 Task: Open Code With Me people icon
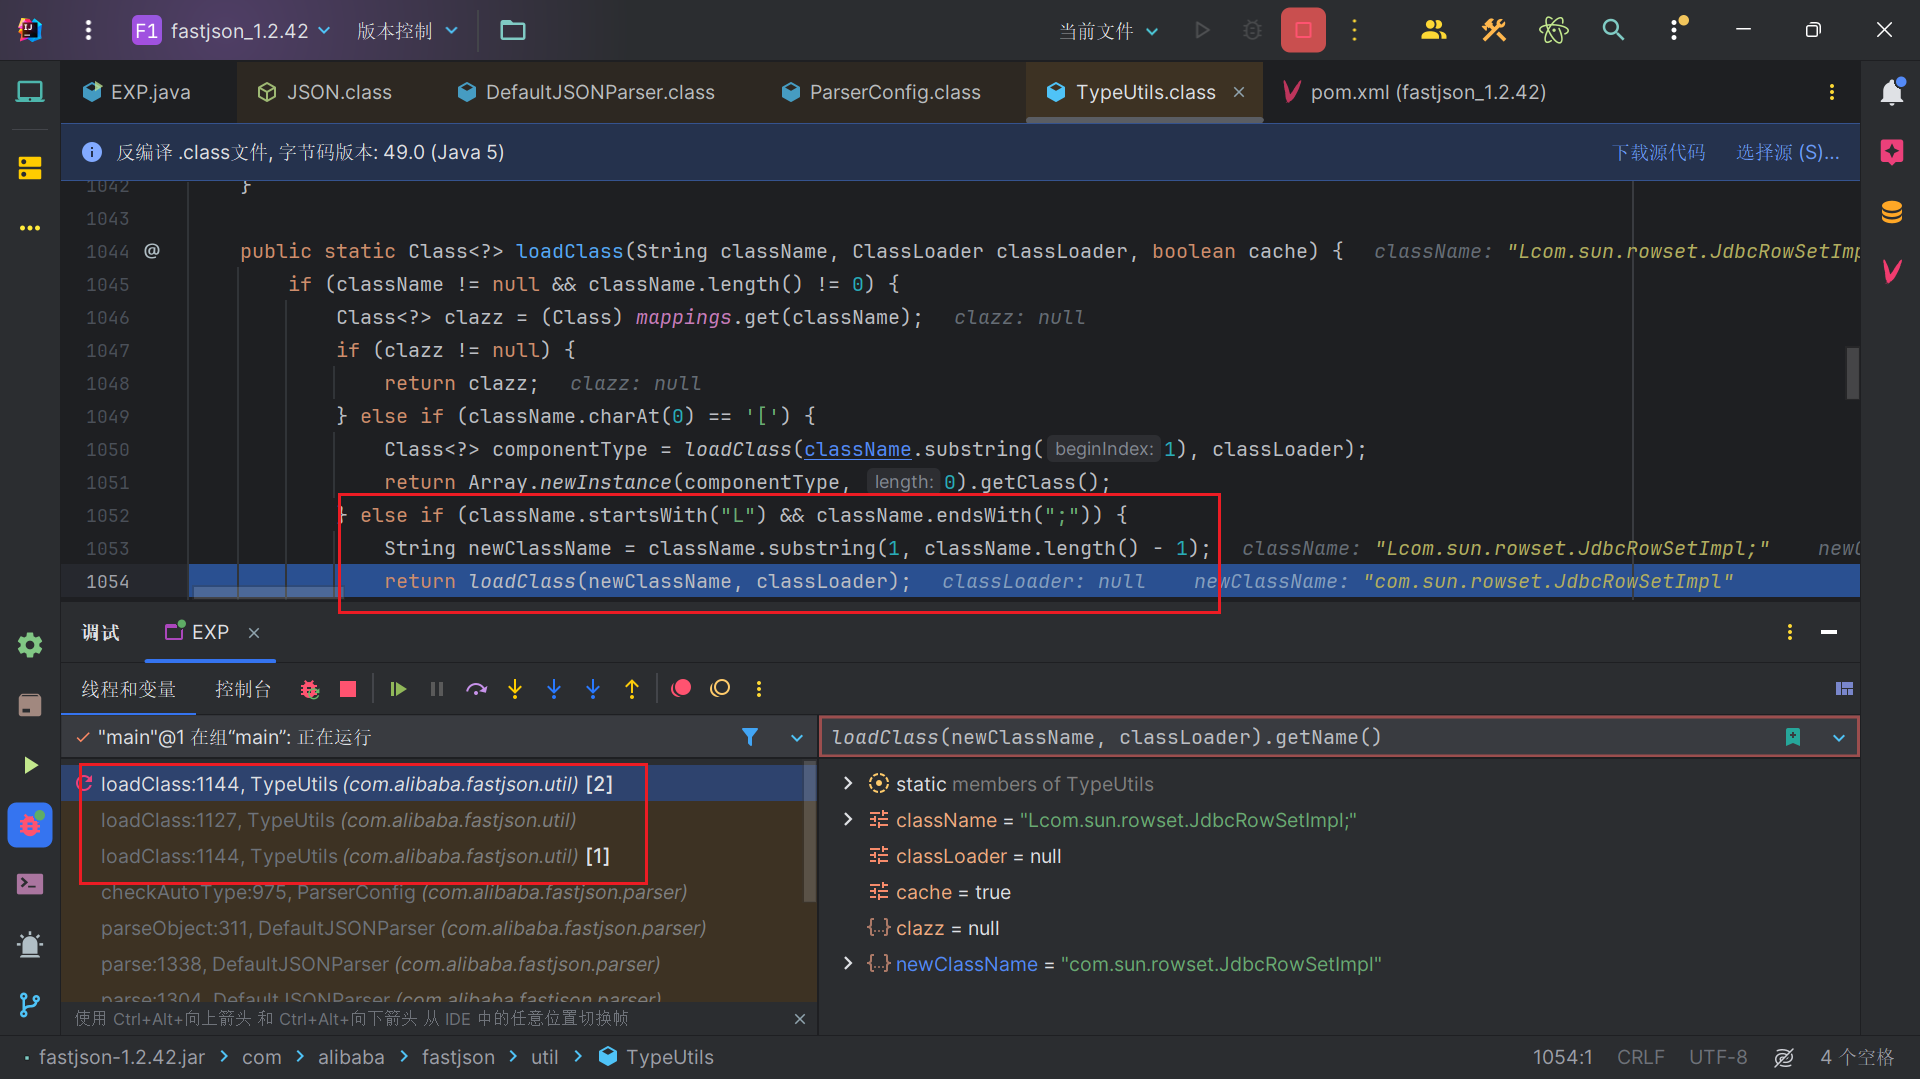1433,30
